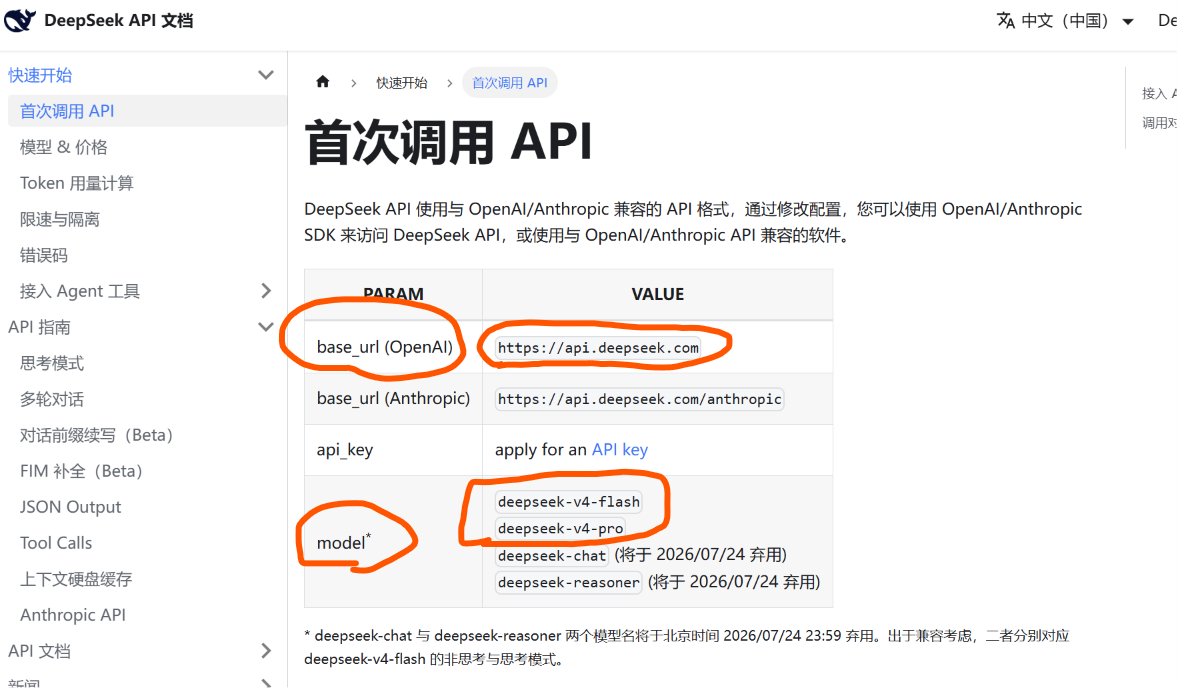Click the deepseek-reasoner model name

pos(569,582)
